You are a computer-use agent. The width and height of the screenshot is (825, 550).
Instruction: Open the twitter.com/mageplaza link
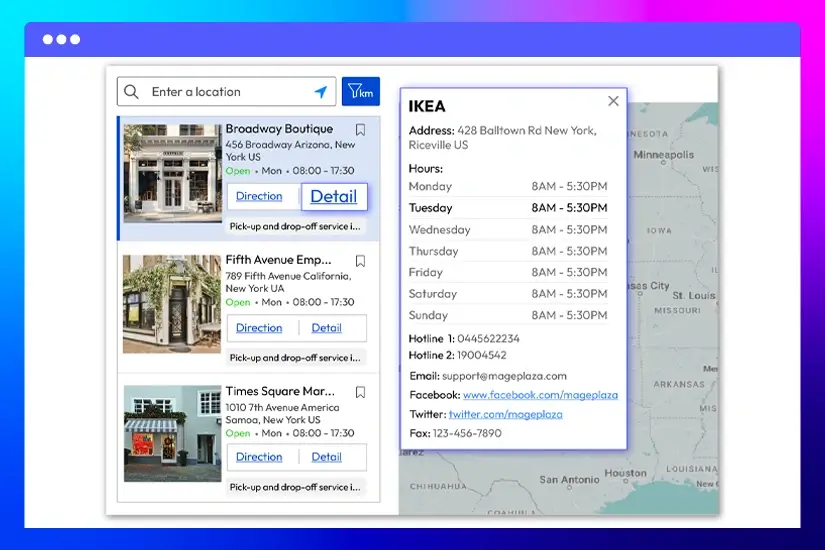(506, 414)
